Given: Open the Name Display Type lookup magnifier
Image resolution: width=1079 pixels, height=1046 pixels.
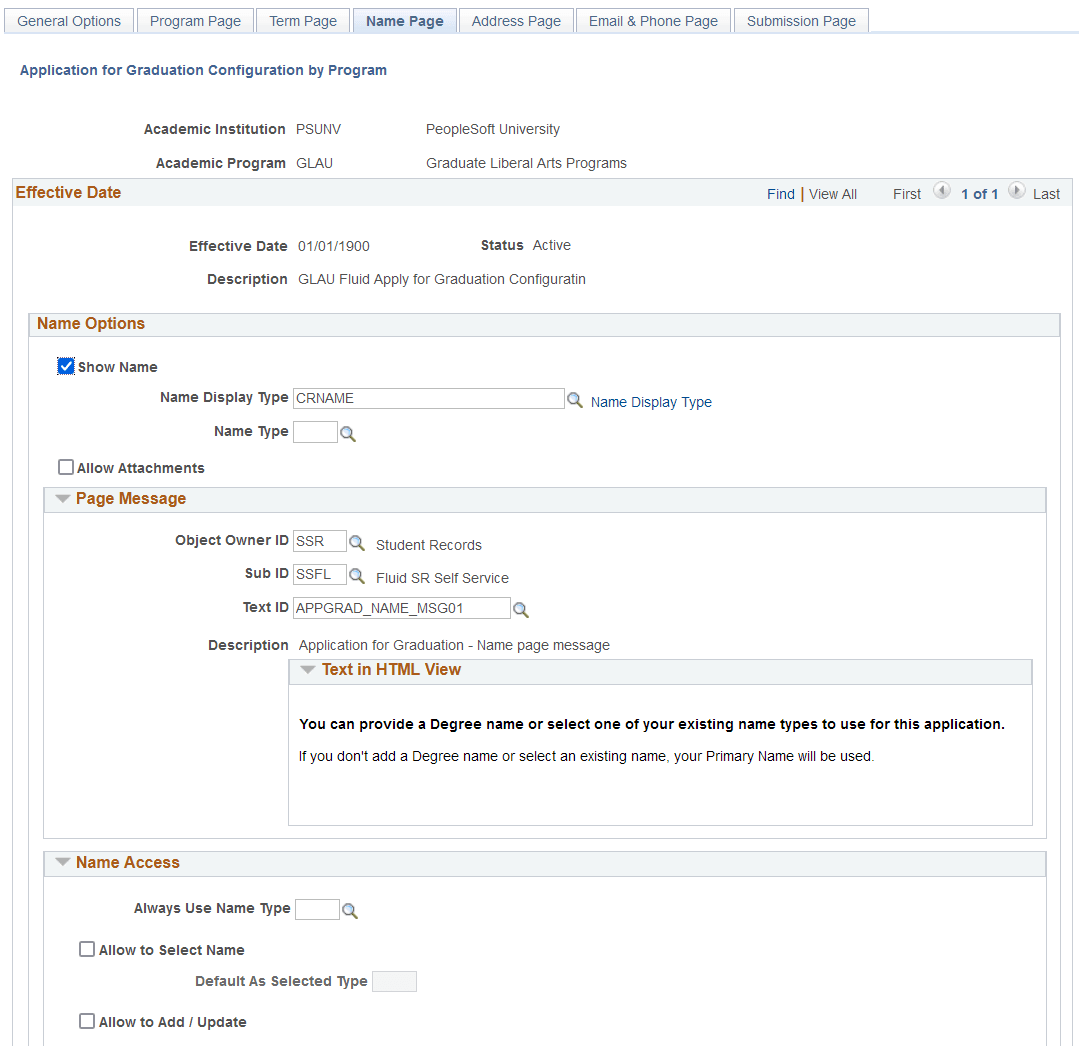Looking at the screenshot, I should click(575, 400).
